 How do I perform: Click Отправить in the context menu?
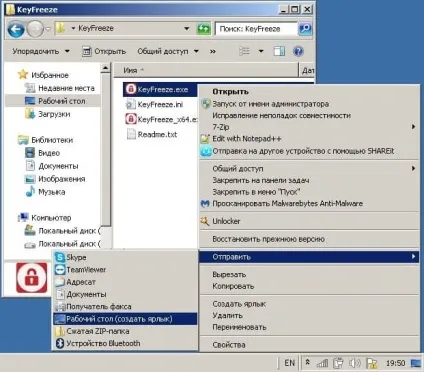tap(309, 257)
